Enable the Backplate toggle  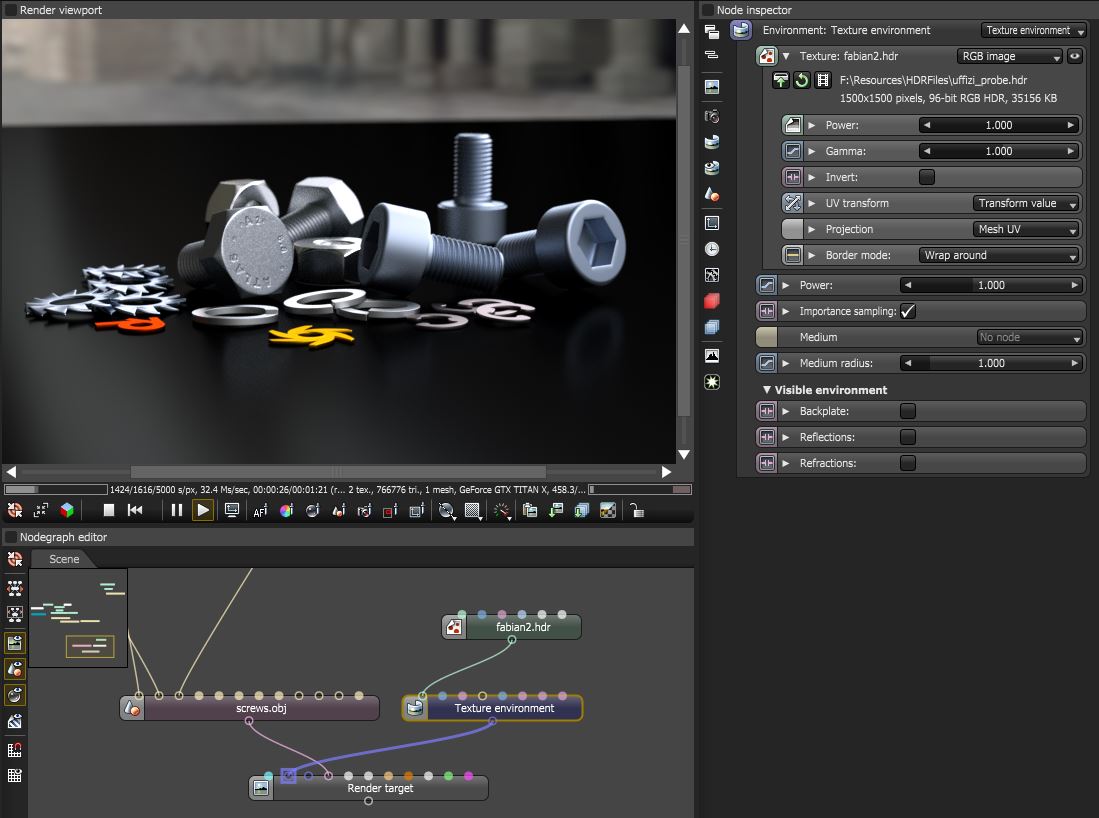(x=907, y=411)
